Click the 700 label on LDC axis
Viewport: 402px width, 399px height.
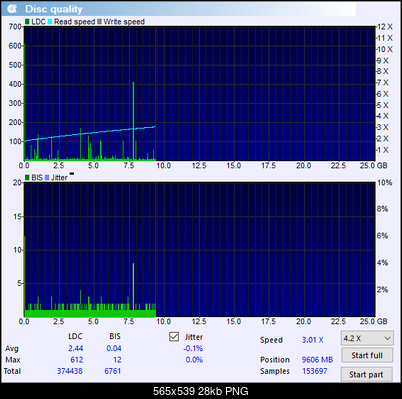(x=15, y=26)
